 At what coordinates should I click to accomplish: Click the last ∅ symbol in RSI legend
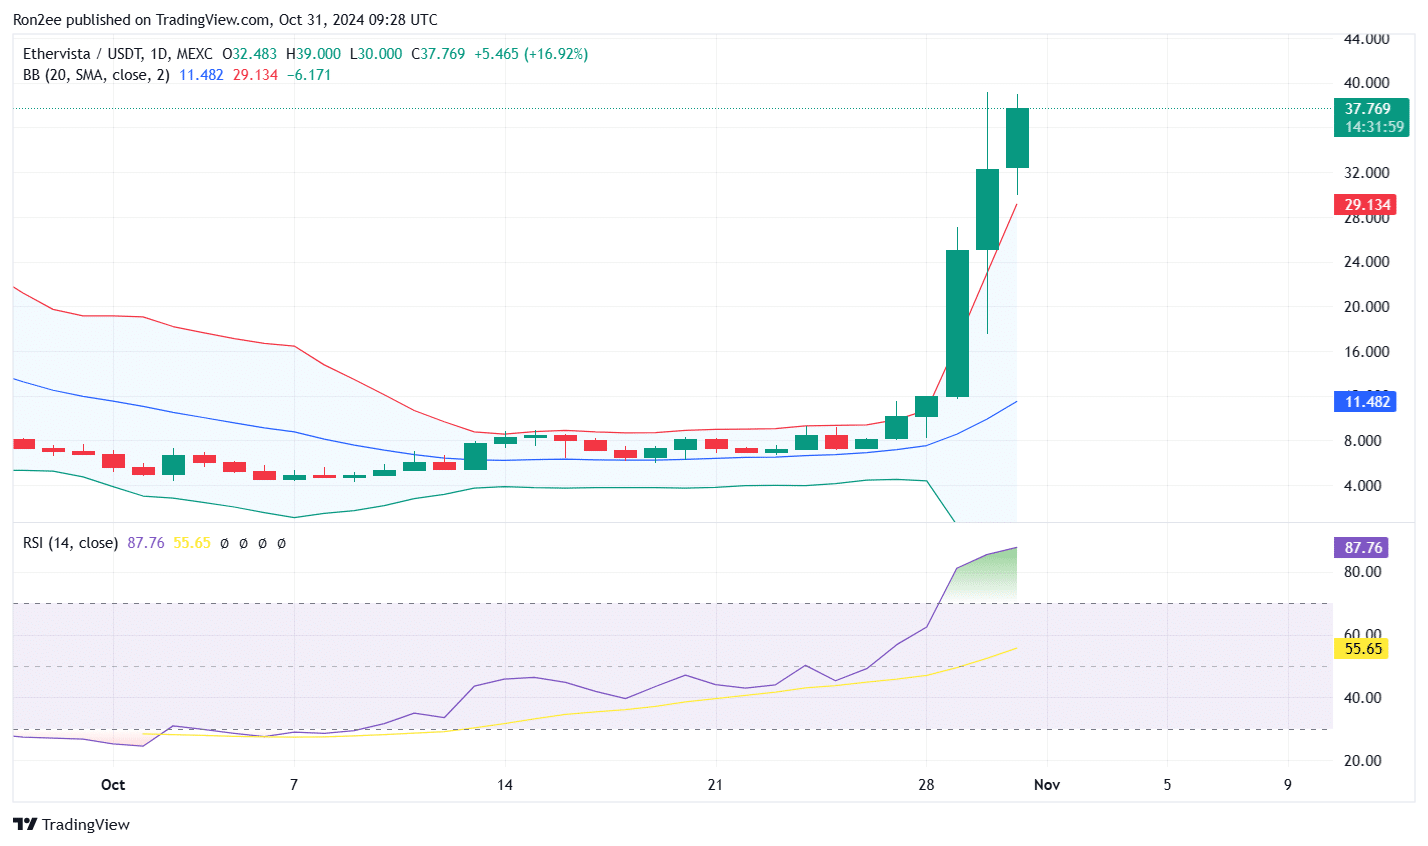(281, 543)
